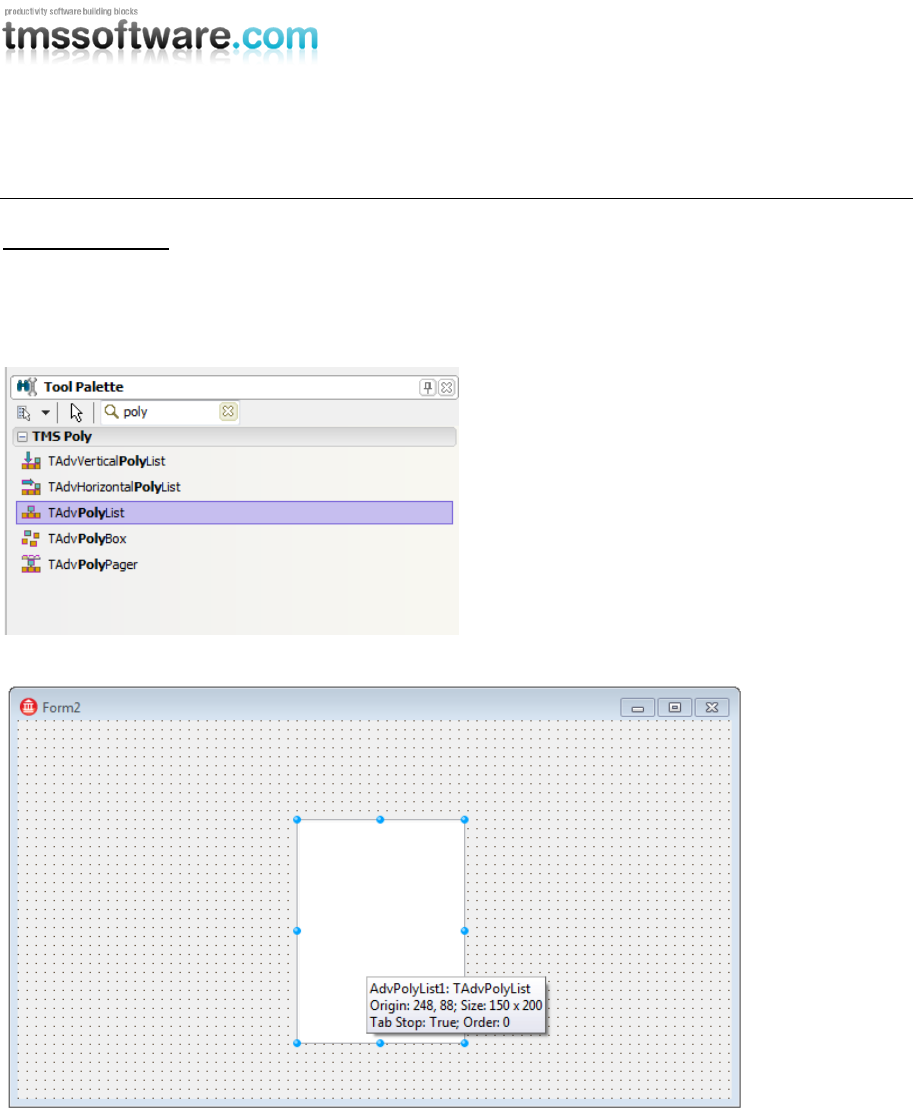913x1118 pixels.
Task: Select TAdvHorizontalPolyList in the palette
Action: [235, 487]
